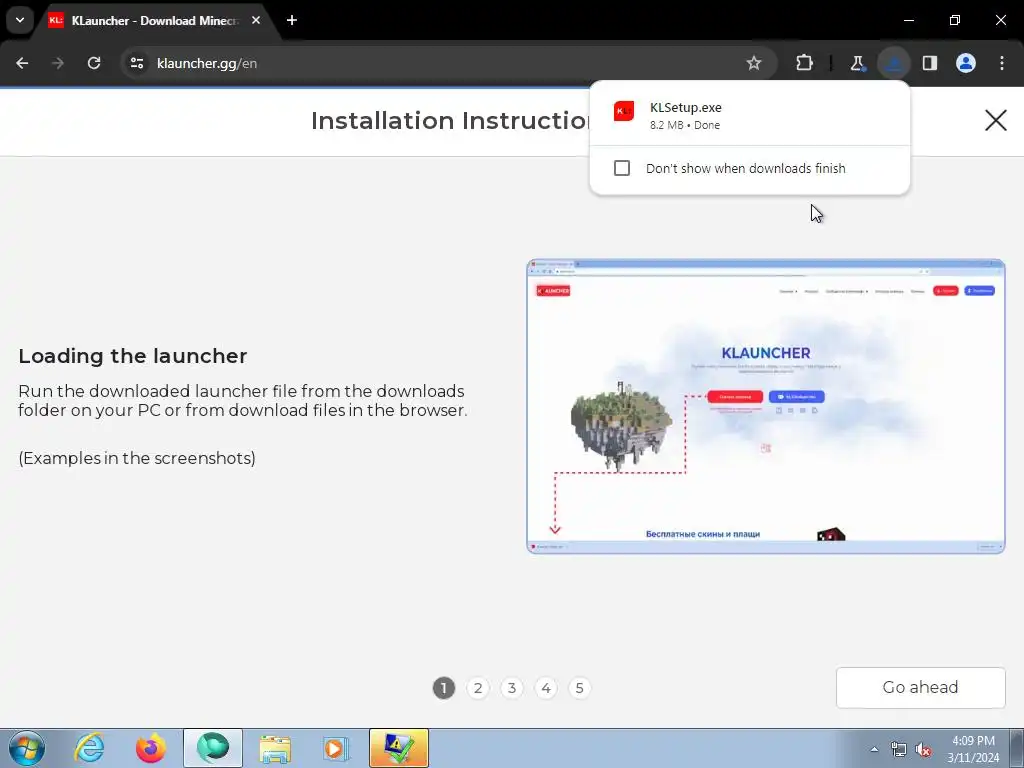Image resolution: width=1024 pixels, height=768 pixels.
Task: Open the Chrome profile avatar
Action: (966, 63)
